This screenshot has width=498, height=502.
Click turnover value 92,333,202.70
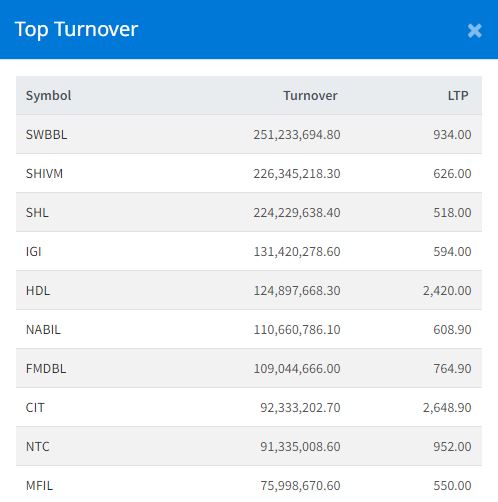click(300, 408)
